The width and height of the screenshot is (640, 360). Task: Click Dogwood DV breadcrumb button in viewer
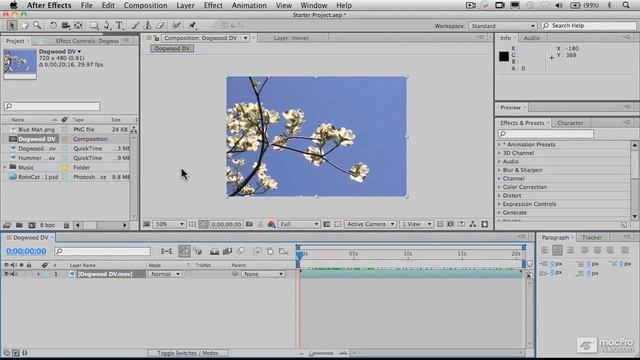[x=172, y=49]
